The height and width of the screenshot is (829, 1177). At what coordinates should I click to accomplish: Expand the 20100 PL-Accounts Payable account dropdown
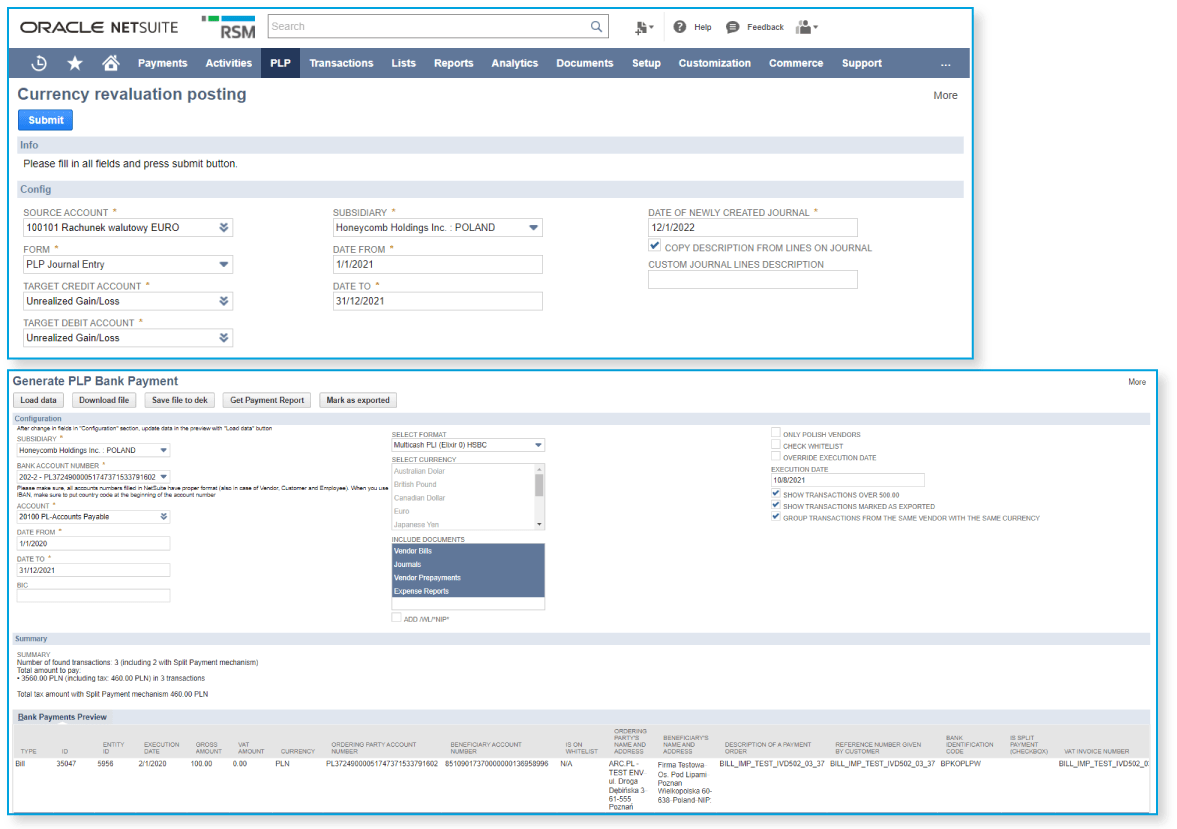click(x=163, y=517)
